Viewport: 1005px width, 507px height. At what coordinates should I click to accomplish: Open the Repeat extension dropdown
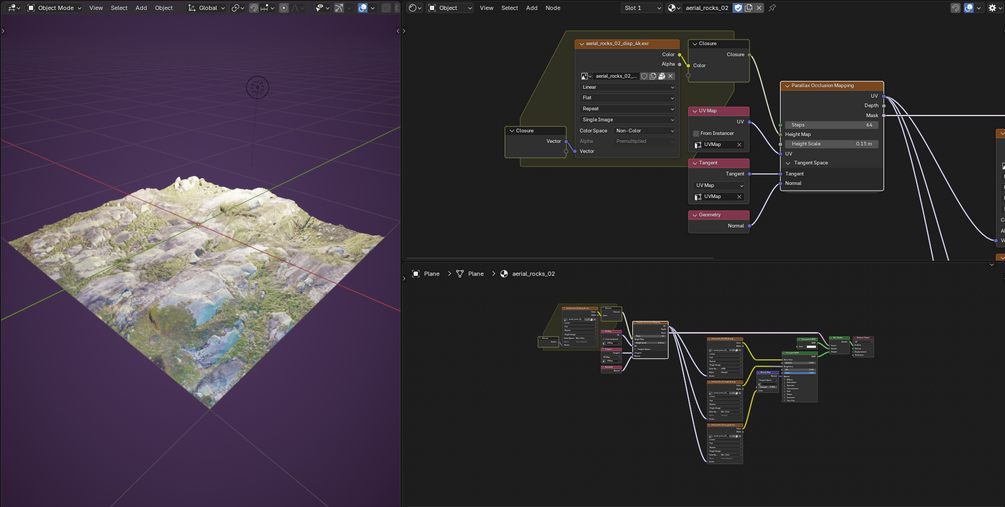[x=627, y=108]
